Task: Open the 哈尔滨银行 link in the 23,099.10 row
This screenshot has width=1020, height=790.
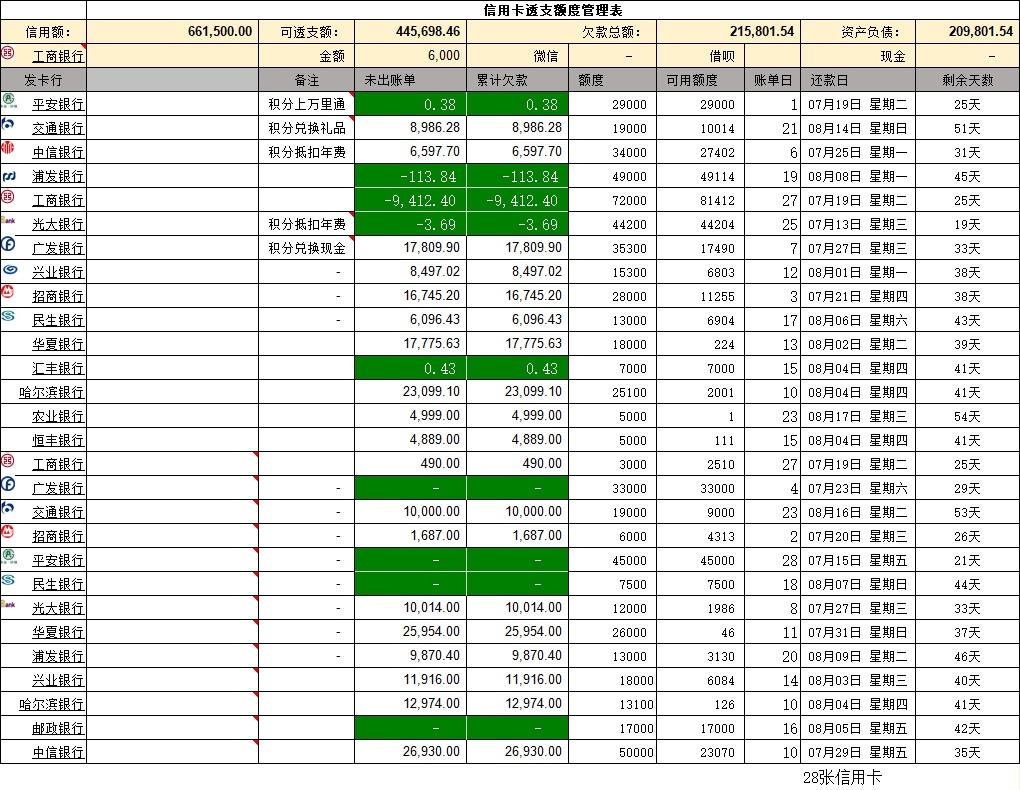Action: point(52,392)
